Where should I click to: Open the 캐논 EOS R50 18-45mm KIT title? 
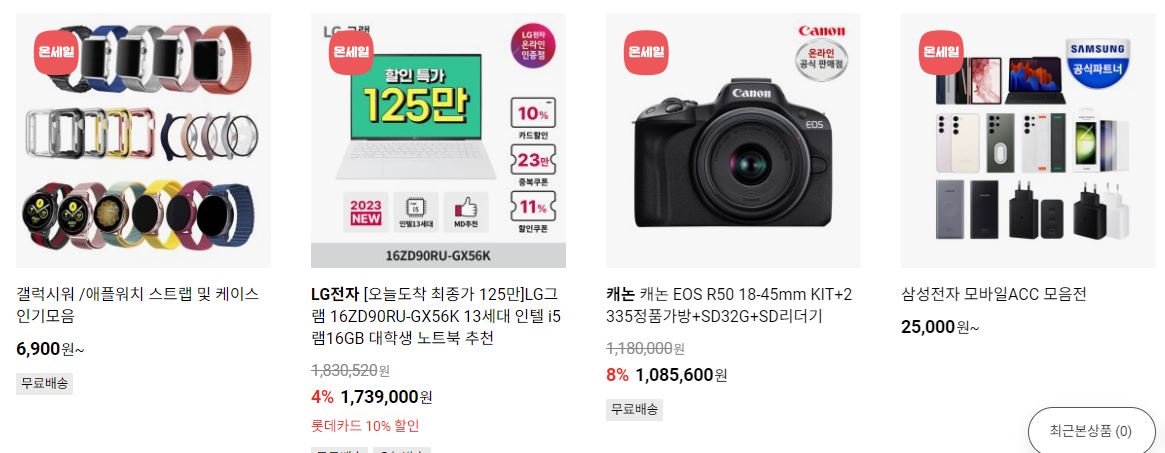pyautogui.click(x=730, y=305)
